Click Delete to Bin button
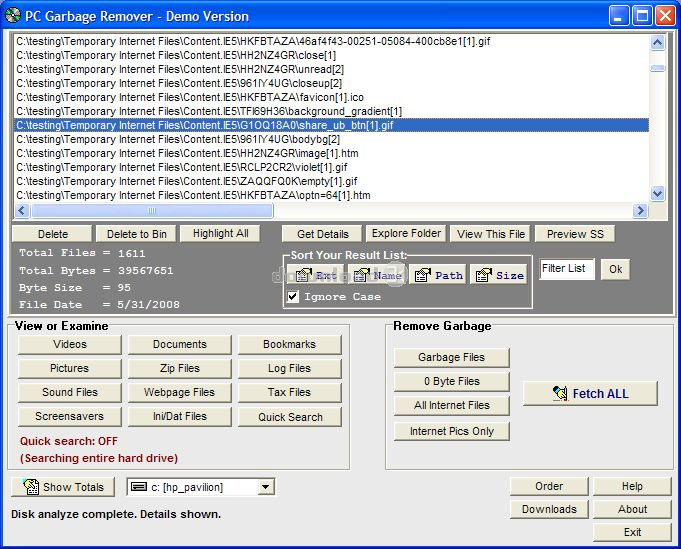 (x=136, y=234)
